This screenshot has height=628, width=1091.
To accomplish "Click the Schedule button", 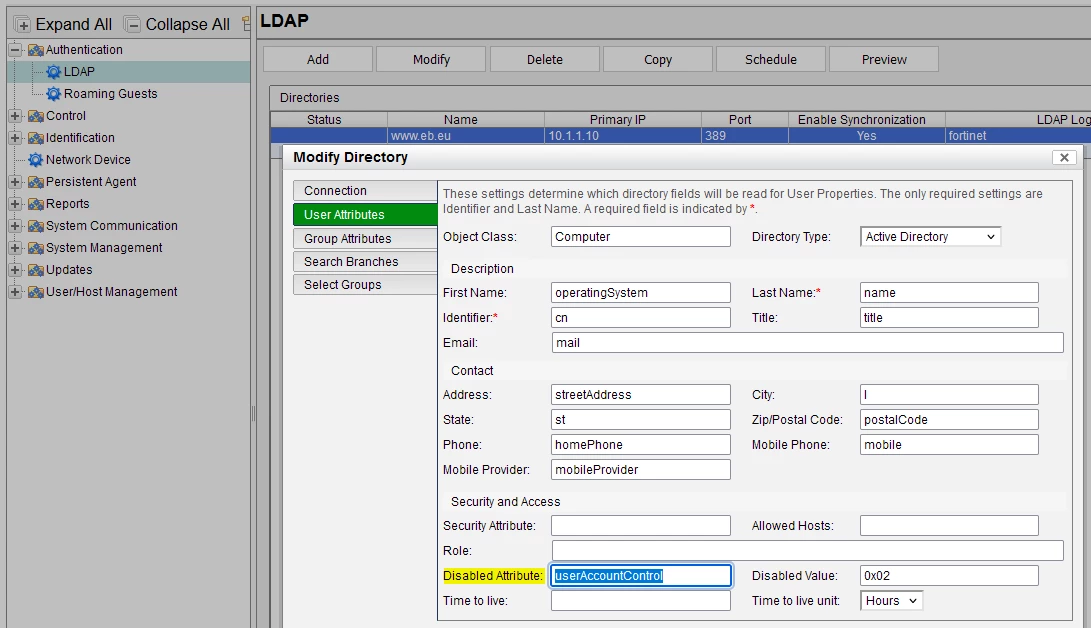I will tap(771, 60).
